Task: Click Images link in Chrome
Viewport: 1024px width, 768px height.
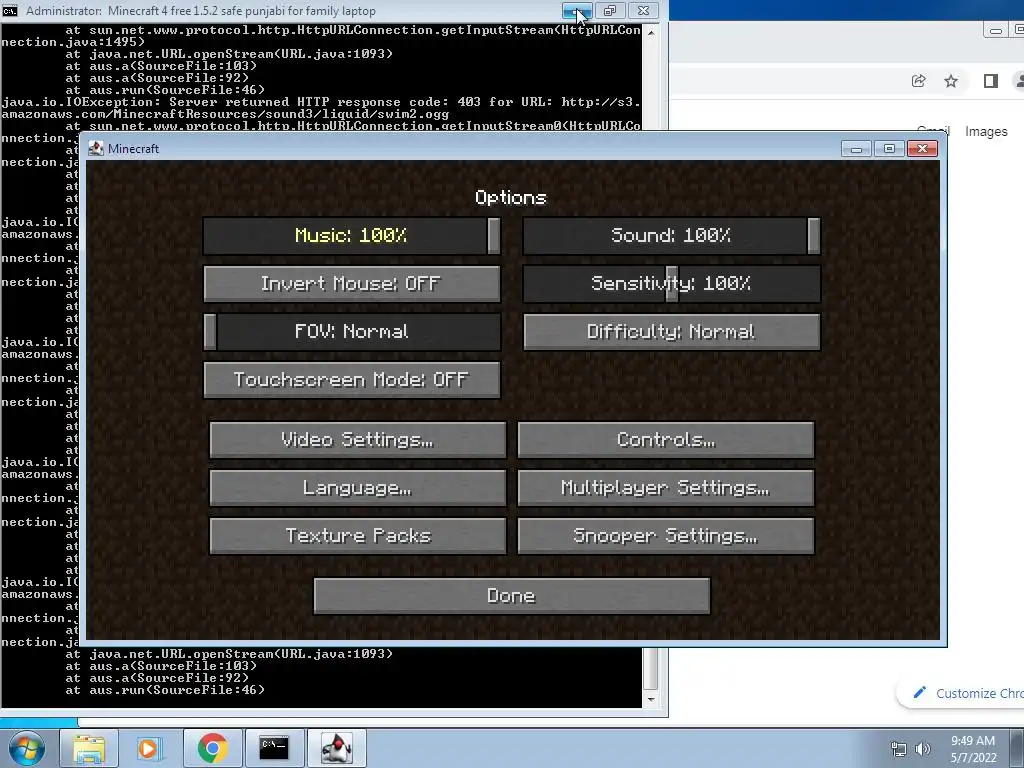Action: (986, 132)
